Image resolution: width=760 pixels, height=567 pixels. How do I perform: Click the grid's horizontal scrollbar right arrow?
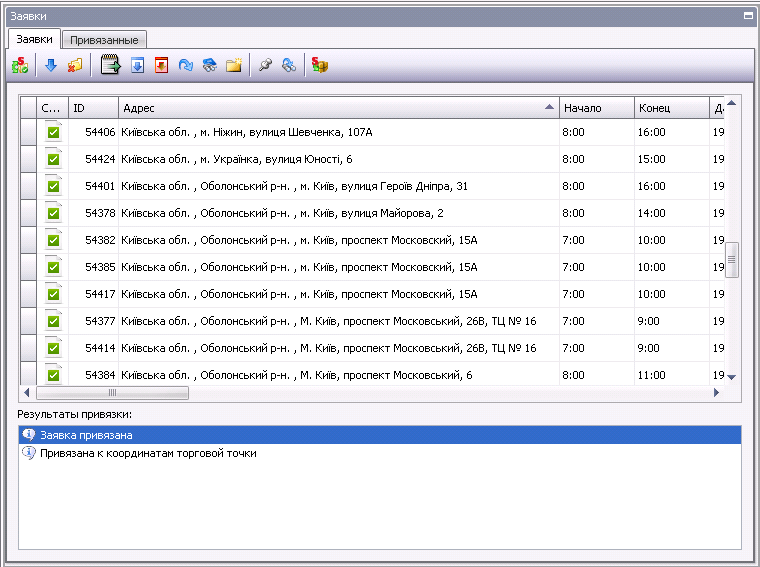tap(716, 393)
